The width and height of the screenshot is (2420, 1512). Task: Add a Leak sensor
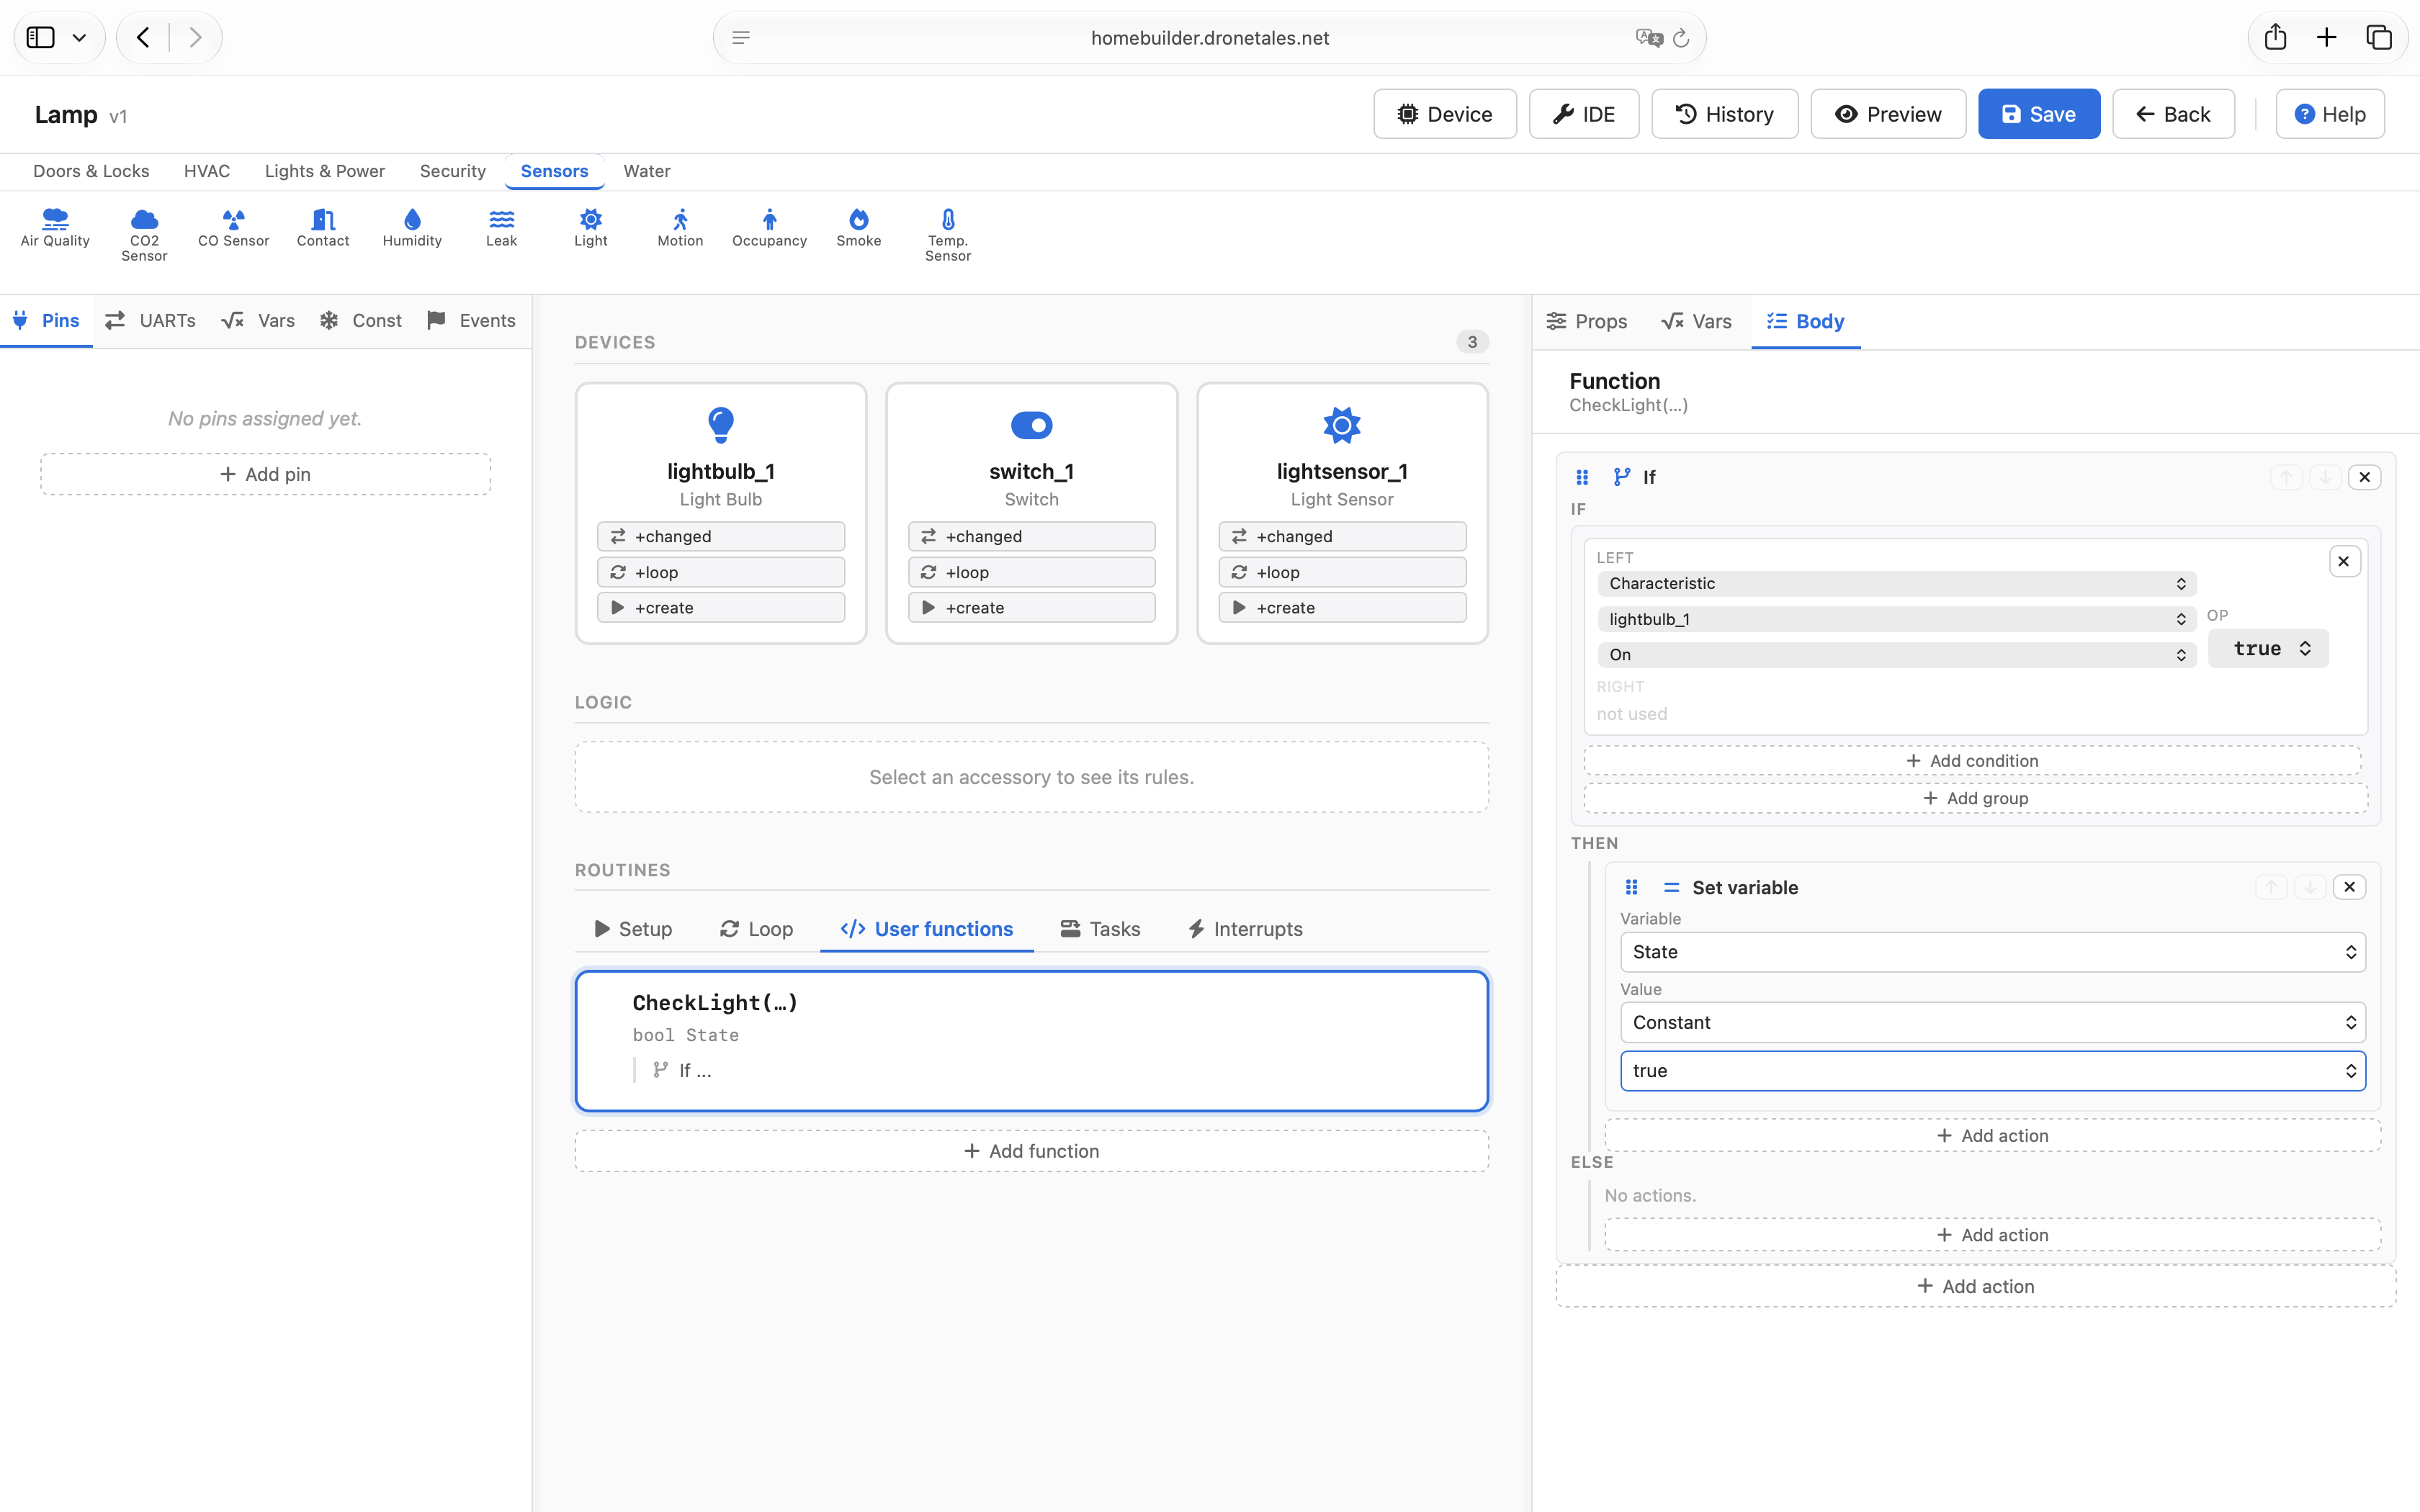click(502, 228)
